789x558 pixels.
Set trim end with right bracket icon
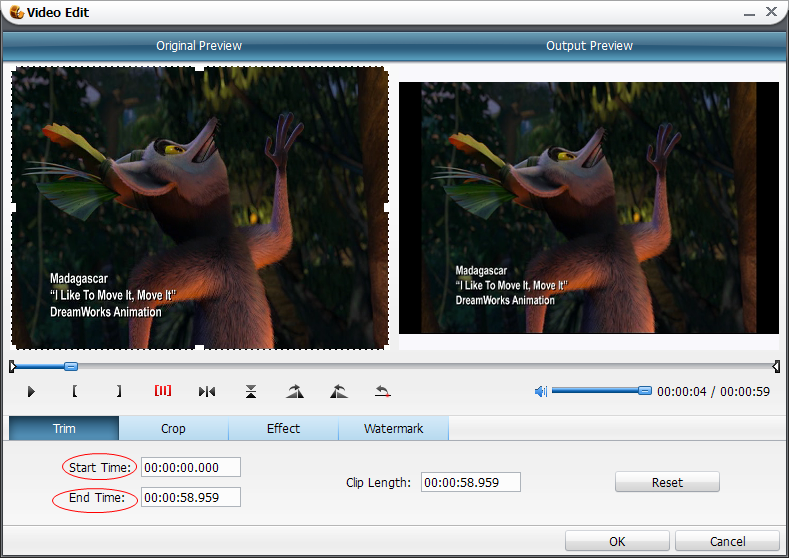pos(119,391)
